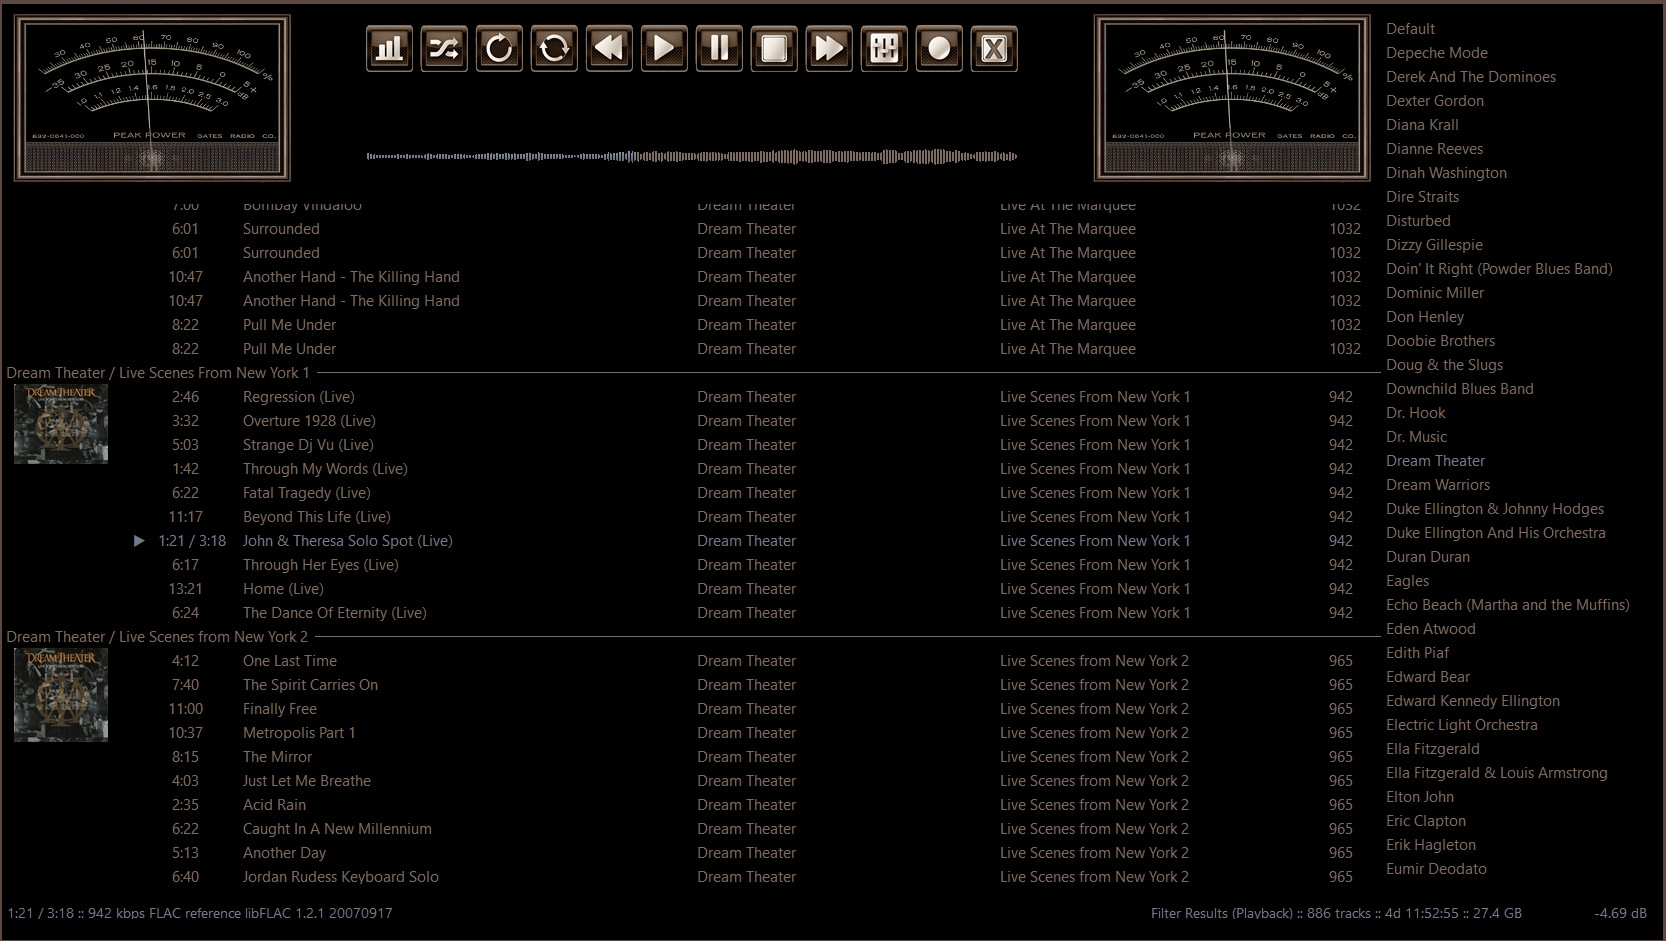Select the track Jordan Rudess Keyboard Solo
This screenshot has height=941, width=1666.
click(x=341, y=877)
